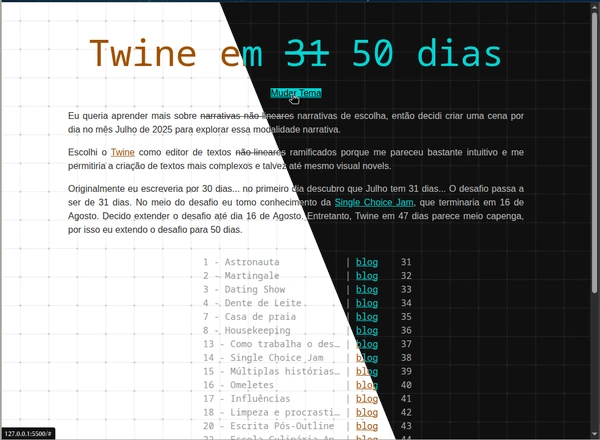Open the Single Choice Jam link

click(x=374, y=202)
